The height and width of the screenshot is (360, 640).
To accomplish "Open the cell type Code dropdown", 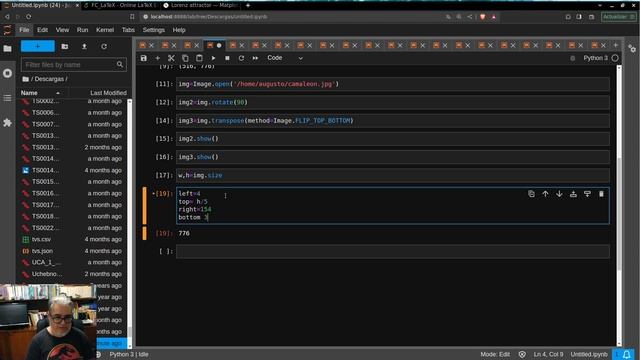I will 285,58.
